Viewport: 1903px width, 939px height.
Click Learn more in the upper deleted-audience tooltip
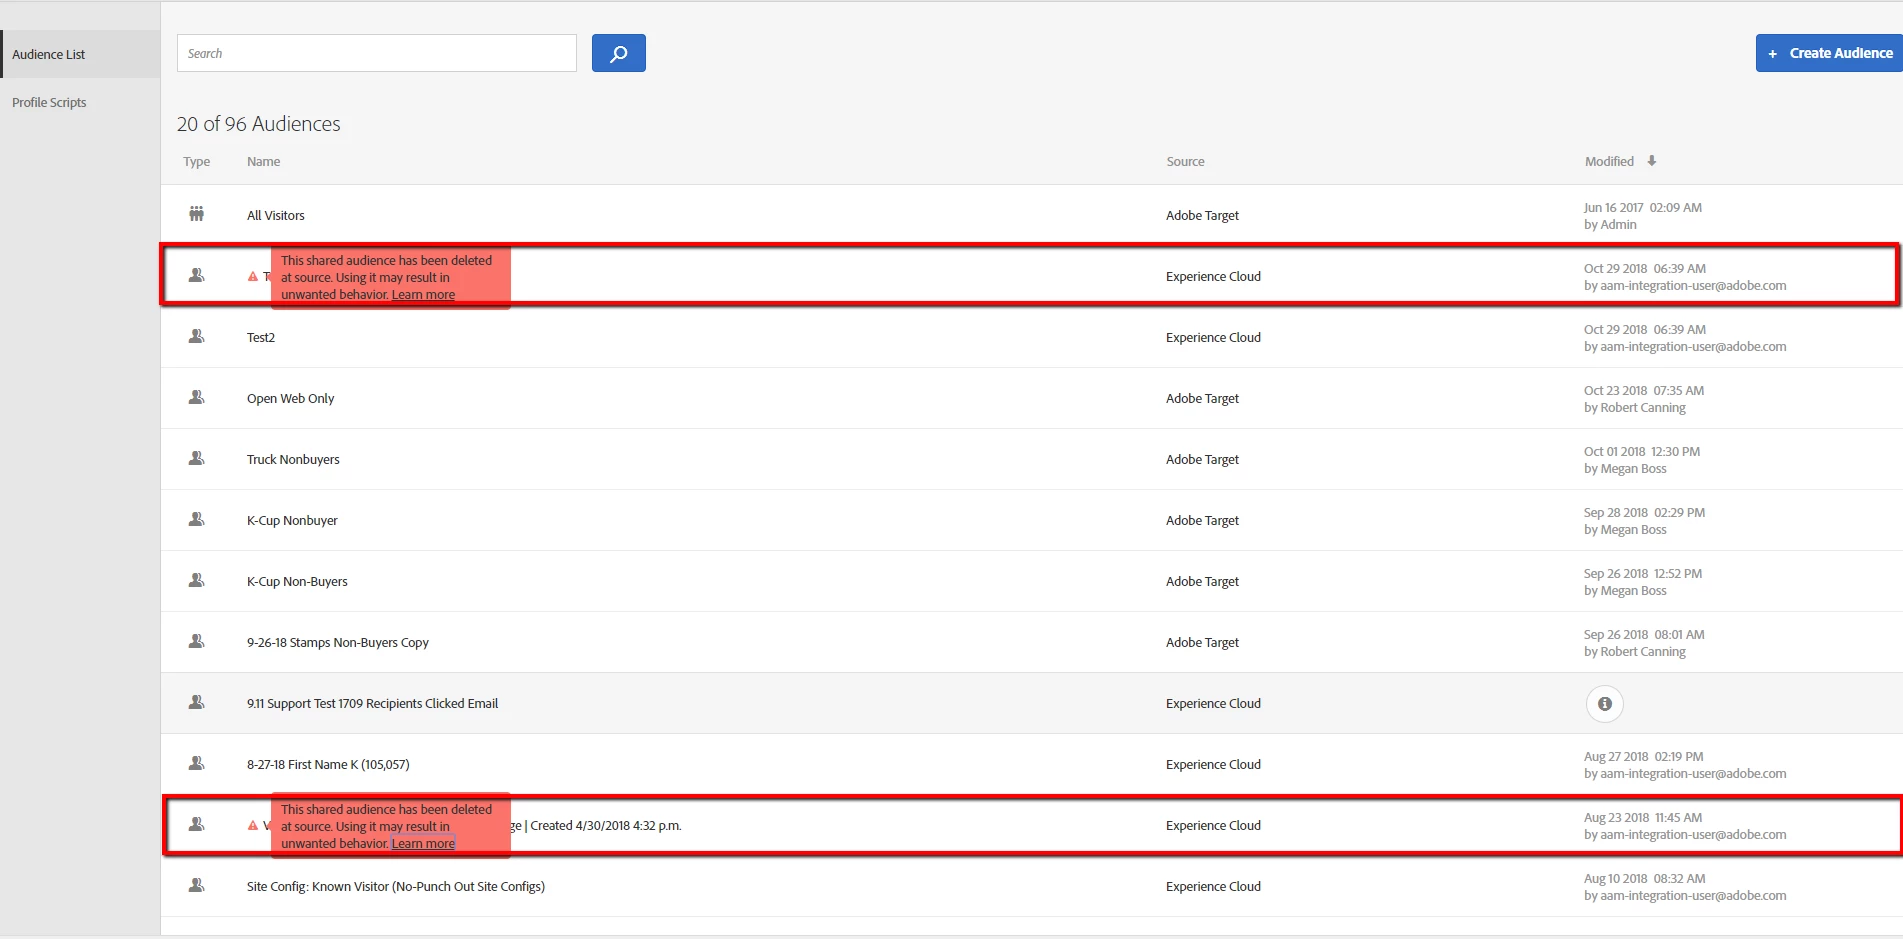tap(423, 295)
